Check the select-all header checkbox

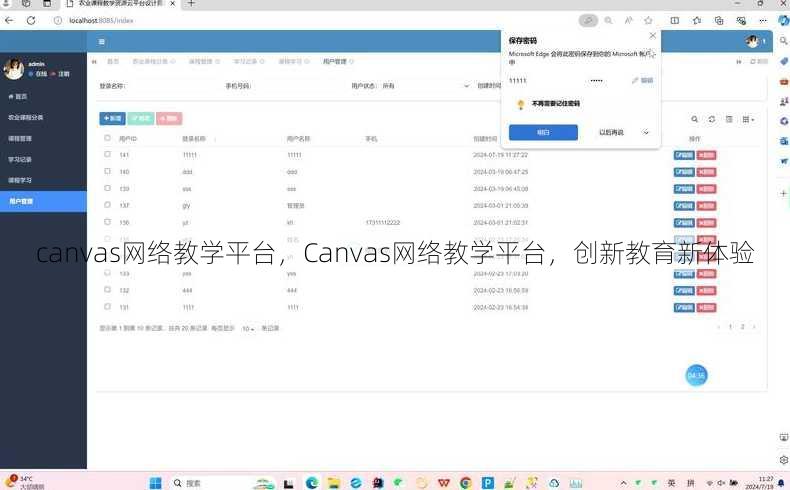[x=107, y=137]
